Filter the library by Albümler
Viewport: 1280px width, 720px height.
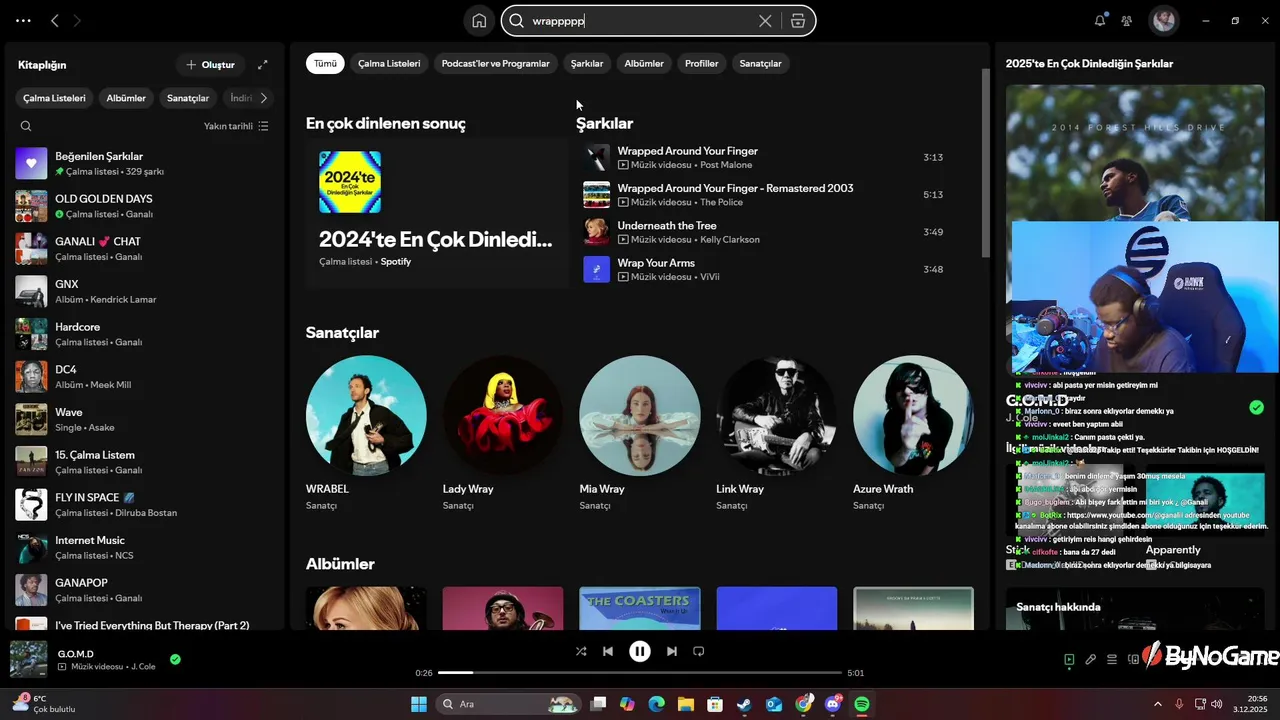[126, 98]
